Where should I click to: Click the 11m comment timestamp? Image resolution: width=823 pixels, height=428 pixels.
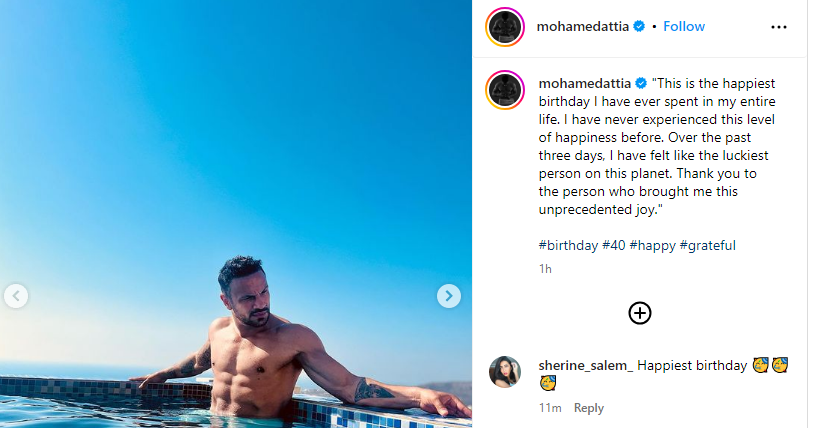coord(549,408)
